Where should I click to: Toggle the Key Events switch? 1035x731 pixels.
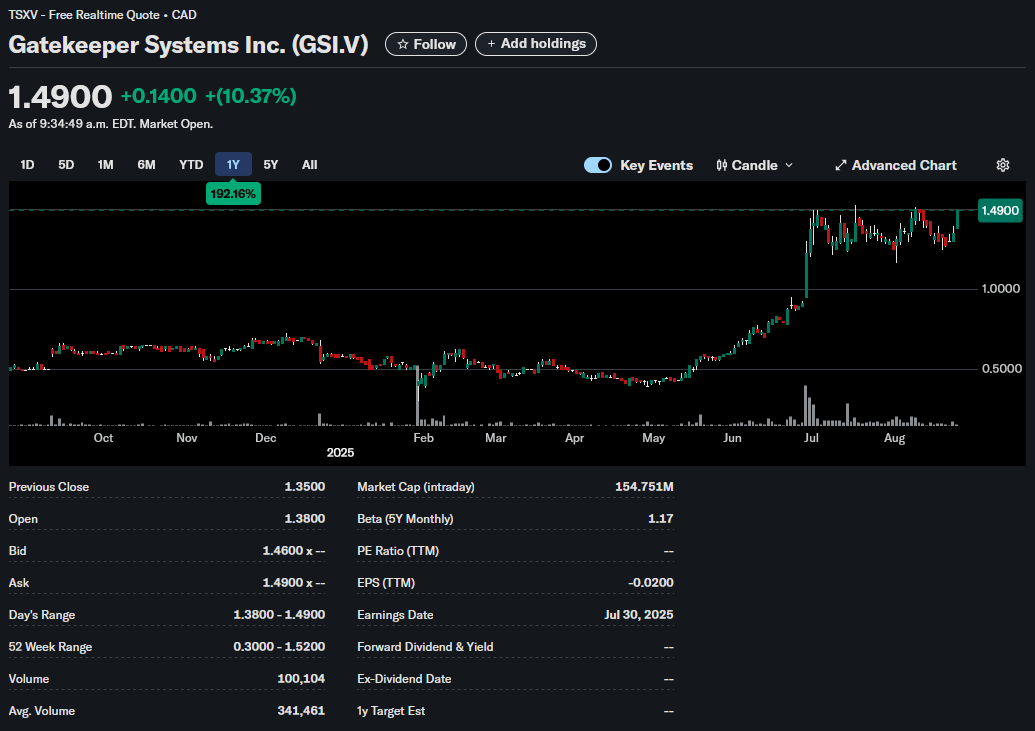coord(598,165)
